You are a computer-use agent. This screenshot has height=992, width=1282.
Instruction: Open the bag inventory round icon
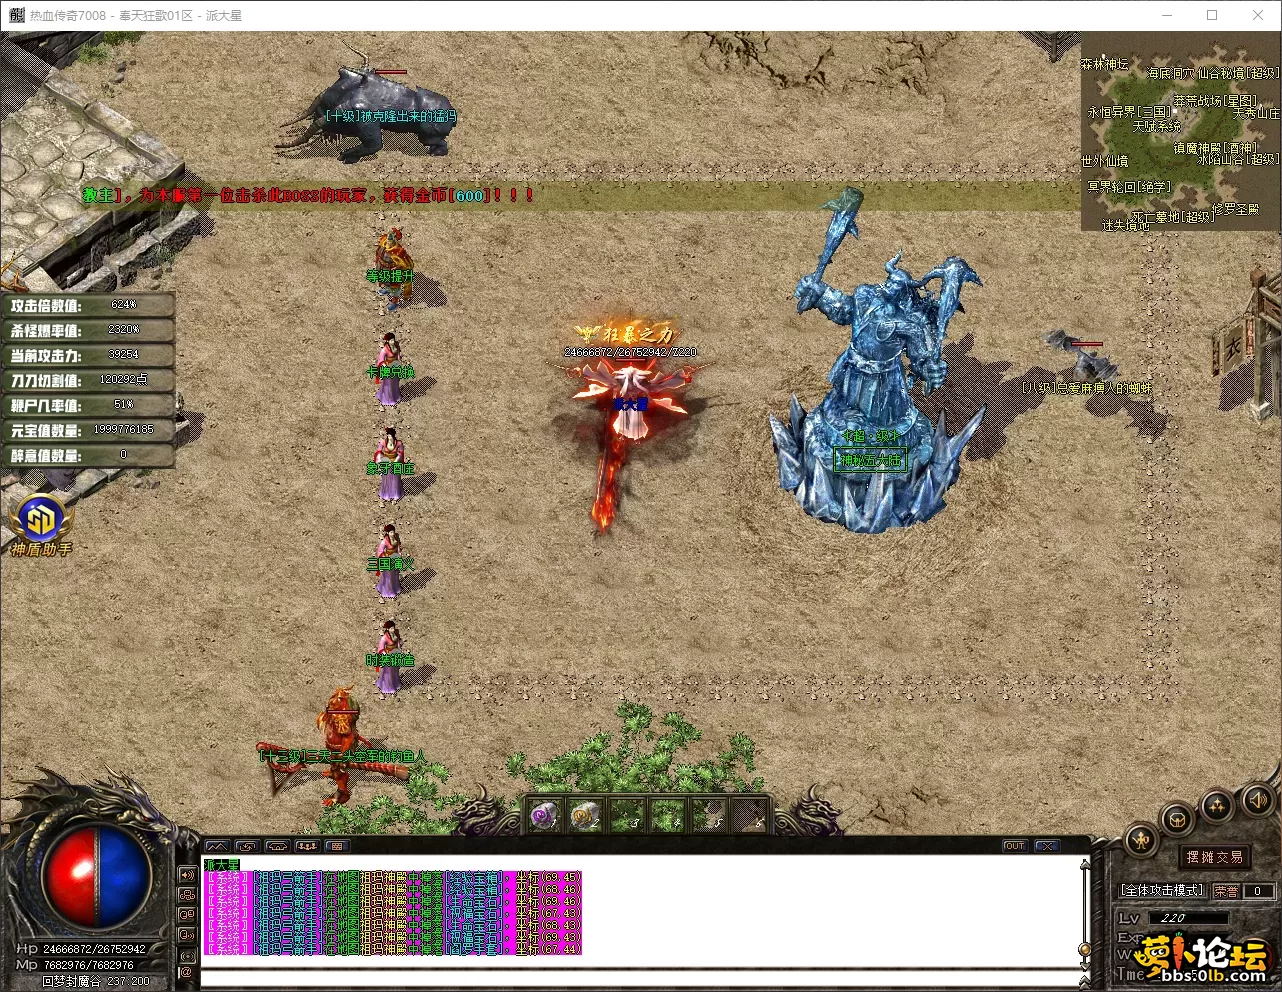point(1178,820)
